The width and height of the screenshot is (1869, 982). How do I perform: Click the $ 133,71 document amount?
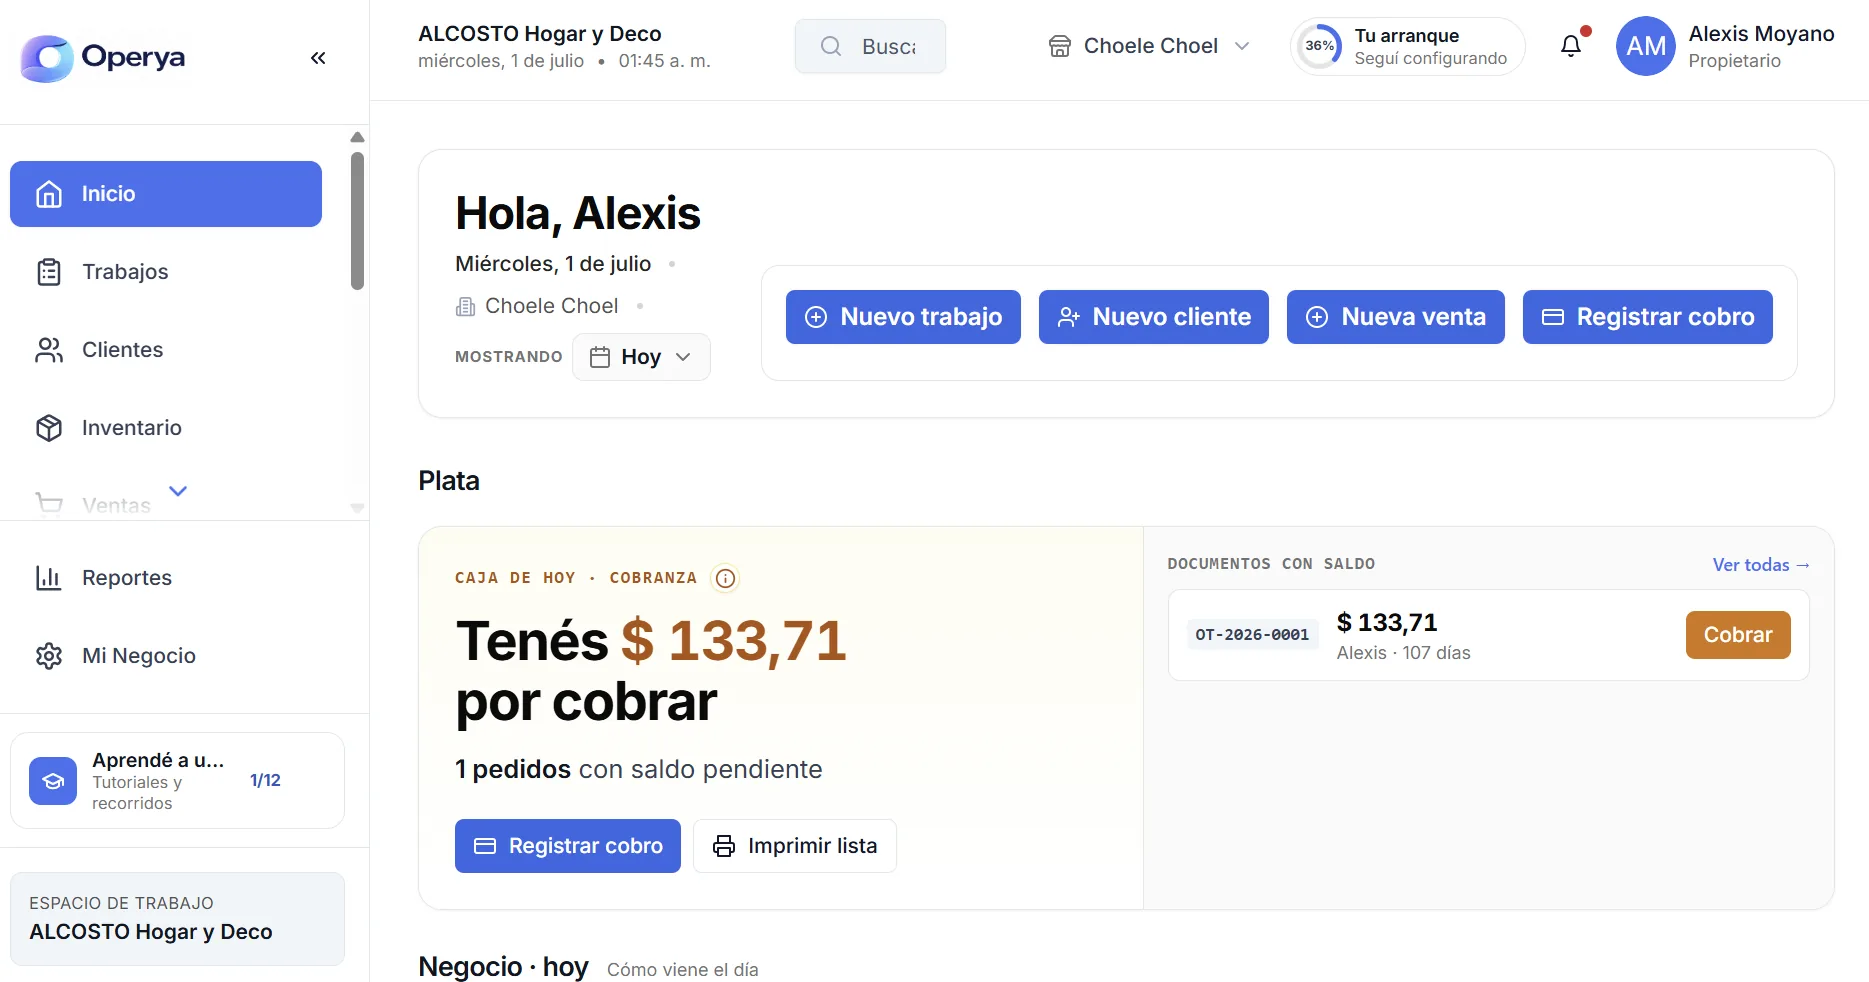[x=1387, y=623]
